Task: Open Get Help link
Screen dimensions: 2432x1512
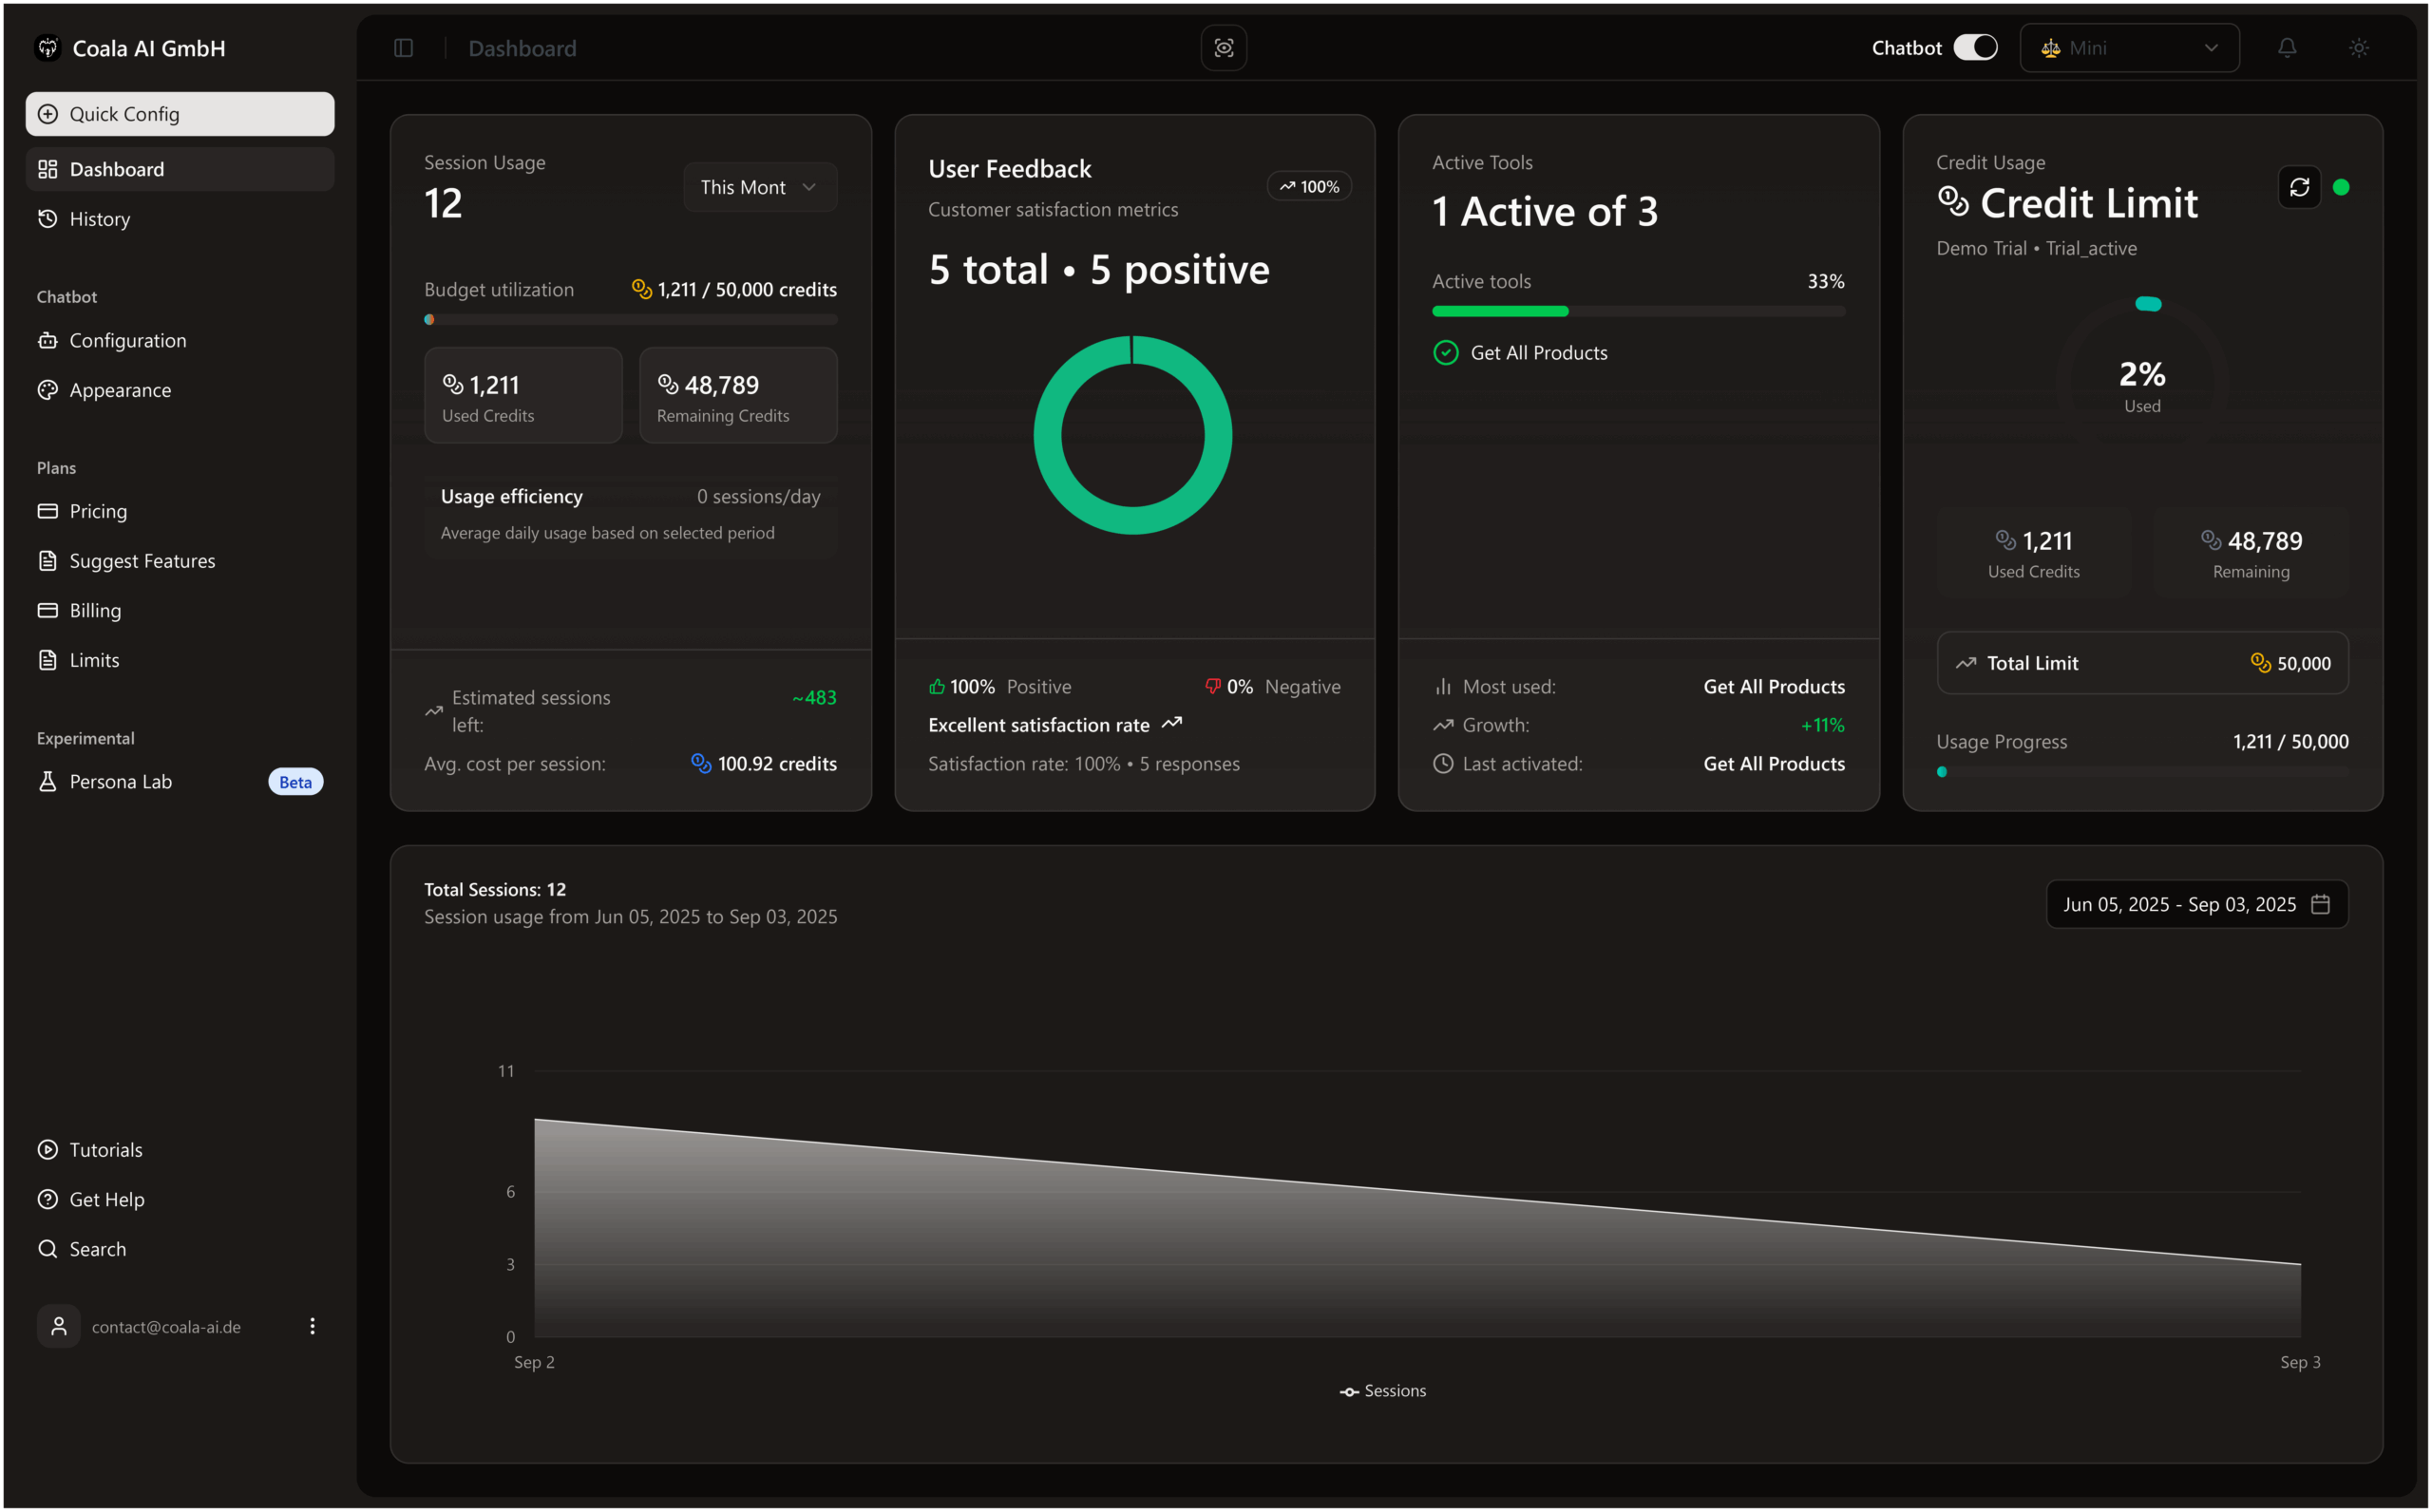Action: [106, 1199]
